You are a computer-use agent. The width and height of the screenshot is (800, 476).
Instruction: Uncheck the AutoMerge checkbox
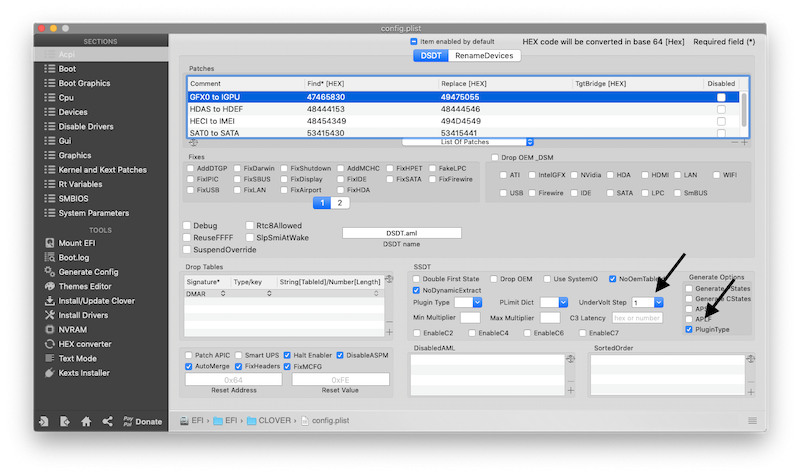[189, 366]
